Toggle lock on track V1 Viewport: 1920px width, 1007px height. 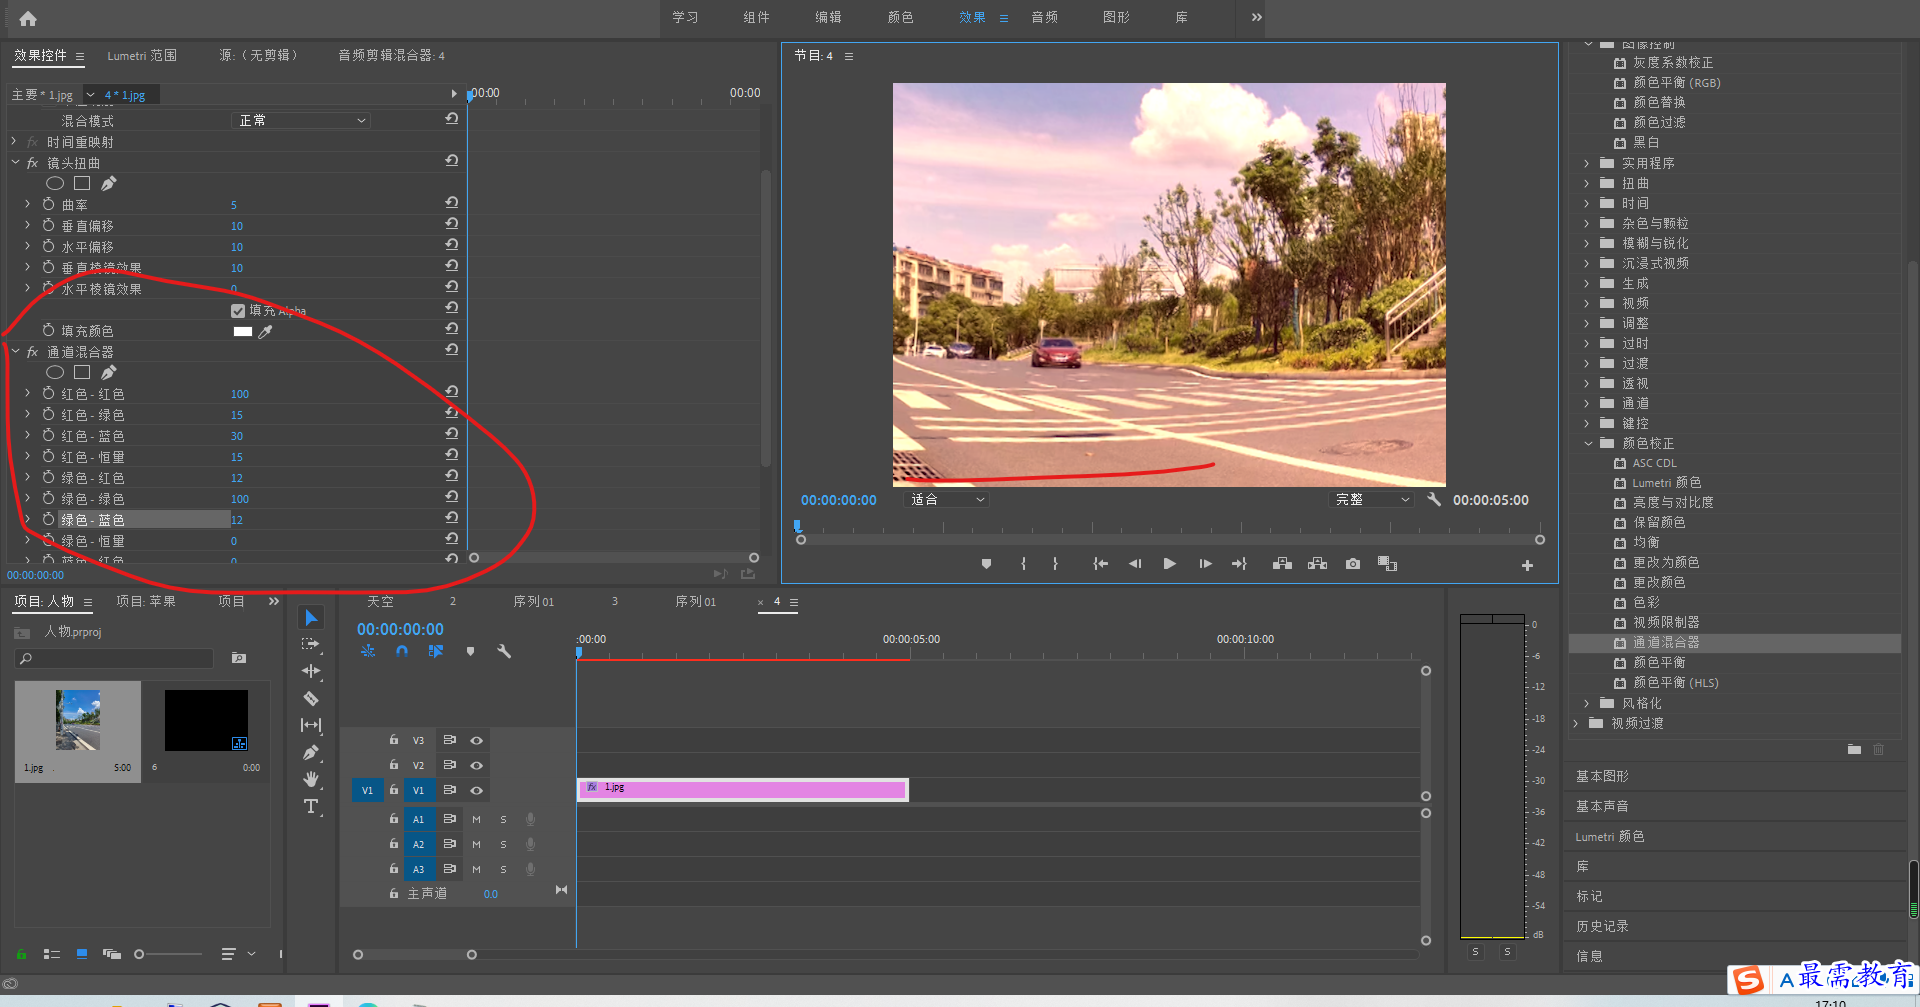[394, 790]
